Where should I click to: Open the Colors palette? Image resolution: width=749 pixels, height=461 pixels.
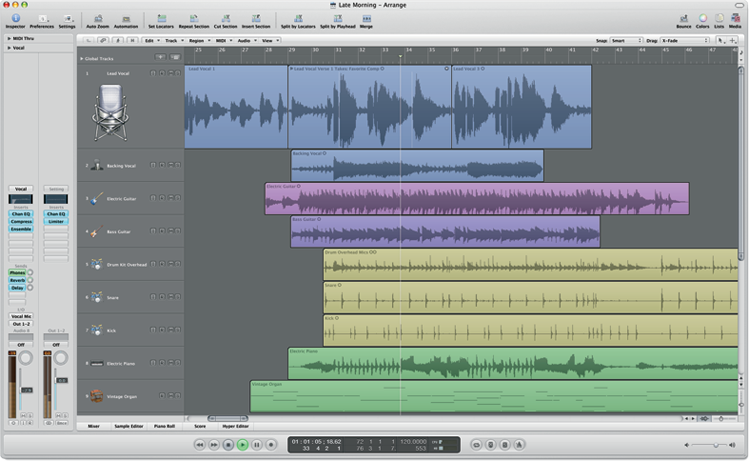[x=703, y=19]
